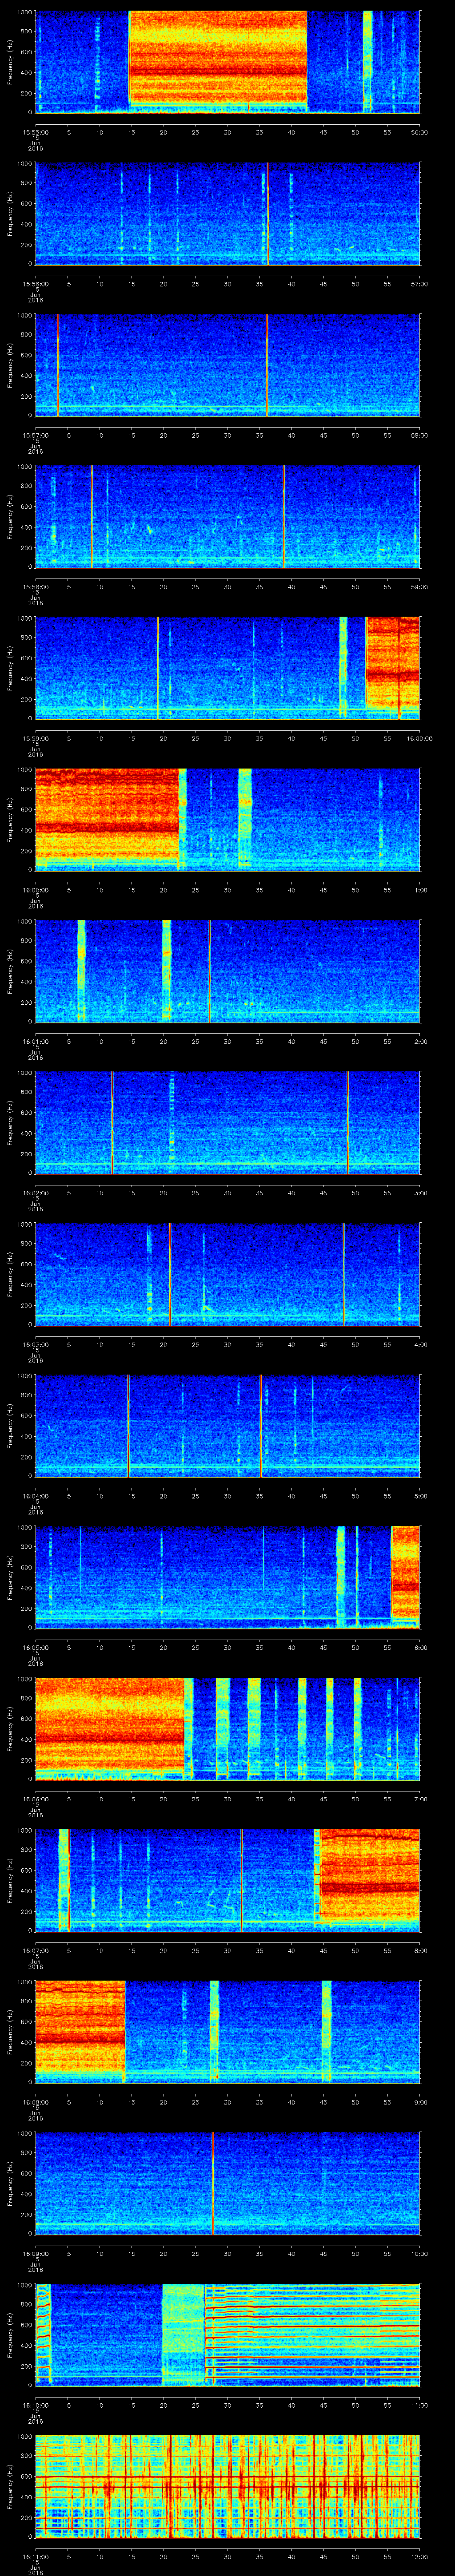This screenshot has width=455, height=2576.
Task: Click the "16:03:00" time axis label
Action: (x=35, y=1344)
